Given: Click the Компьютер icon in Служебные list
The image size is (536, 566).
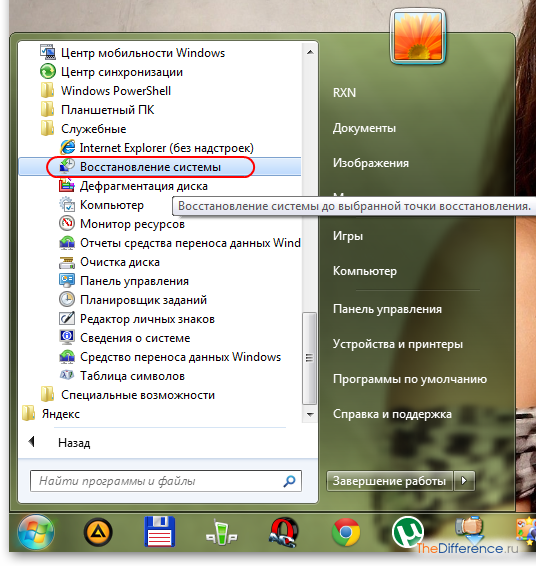Looking at the screenshot, I should (x=67, y=205).
